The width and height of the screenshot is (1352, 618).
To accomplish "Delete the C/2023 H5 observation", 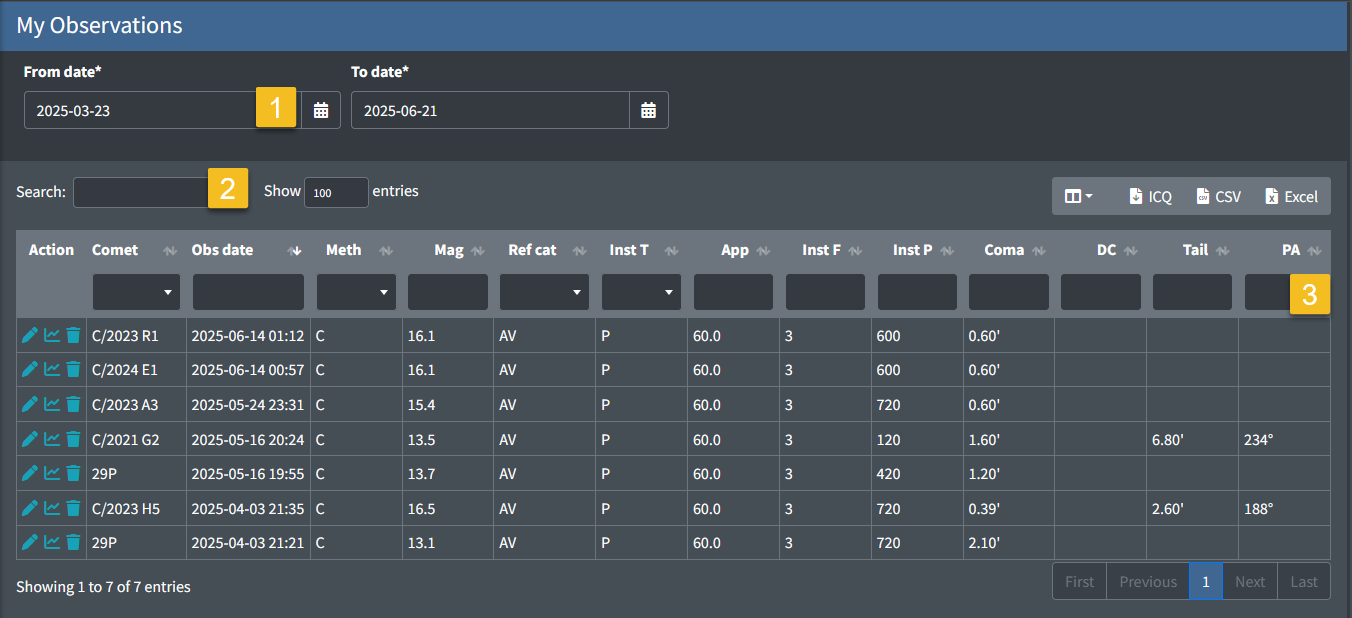I will click(x=73, y=508).
